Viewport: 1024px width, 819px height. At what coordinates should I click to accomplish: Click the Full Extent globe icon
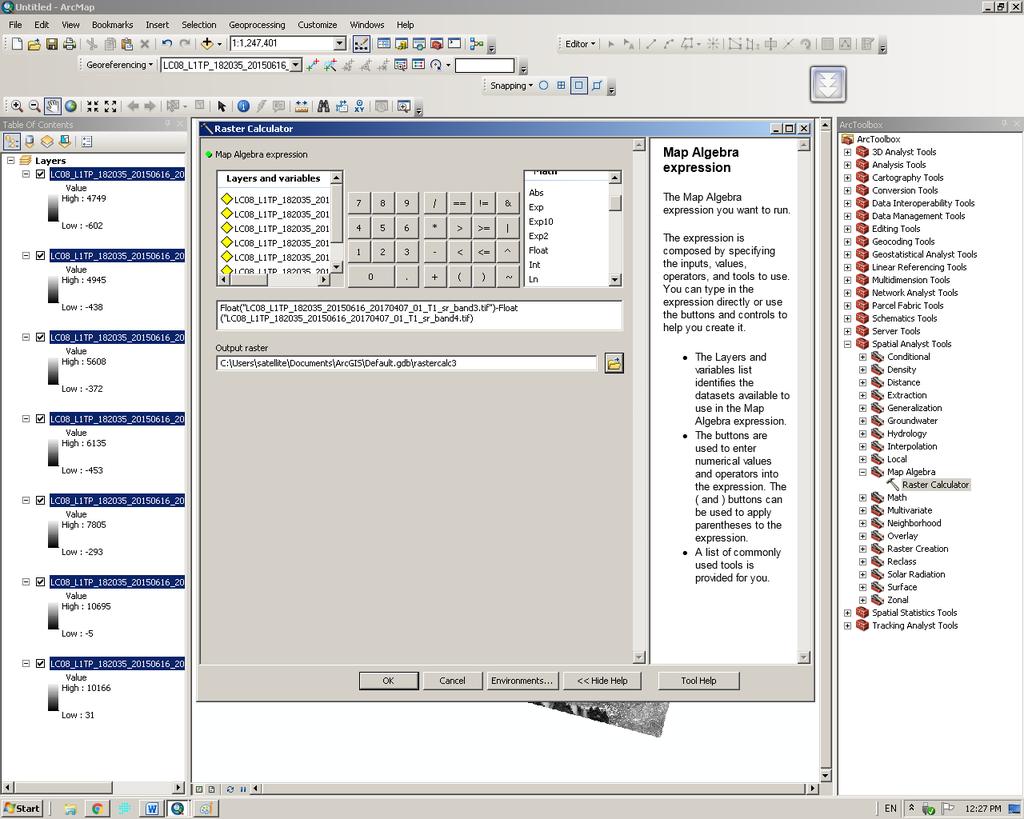click(x=71, y=106)
